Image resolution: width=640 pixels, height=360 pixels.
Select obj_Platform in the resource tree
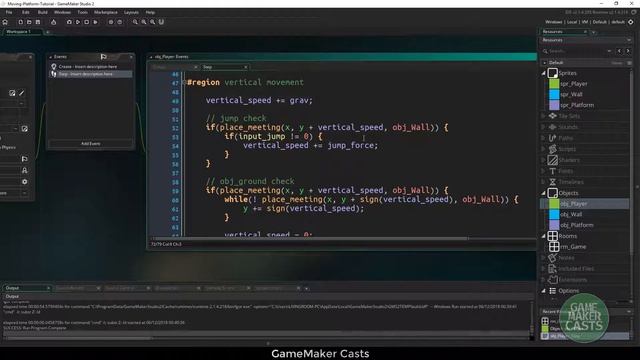[577, 225]
